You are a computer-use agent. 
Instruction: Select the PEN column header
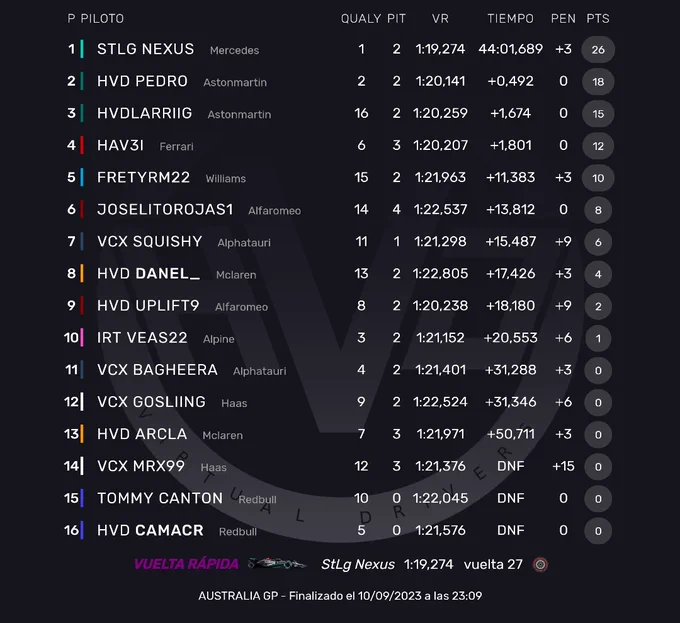click(x=563, y=19)
